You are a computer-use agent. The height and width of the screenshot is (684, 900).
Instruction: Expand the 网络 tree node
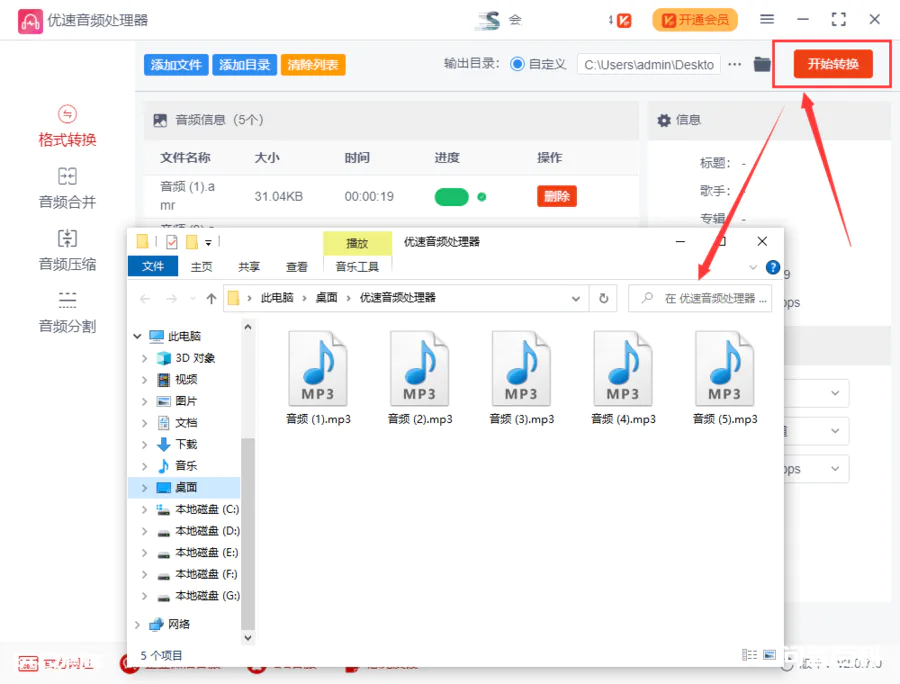click(x=137, y=624)
